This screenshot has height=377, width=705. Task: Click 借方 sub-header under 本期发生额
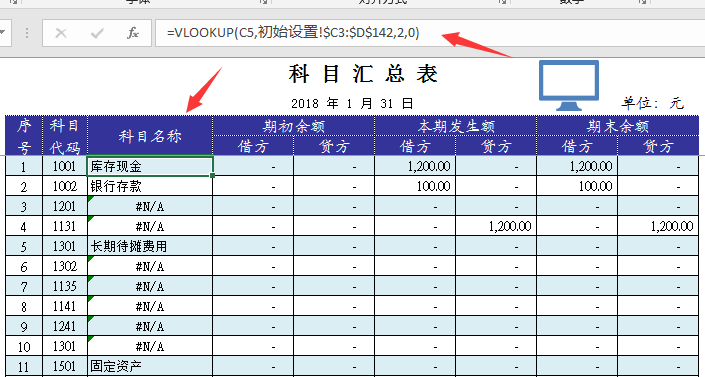tap(415, 146)
